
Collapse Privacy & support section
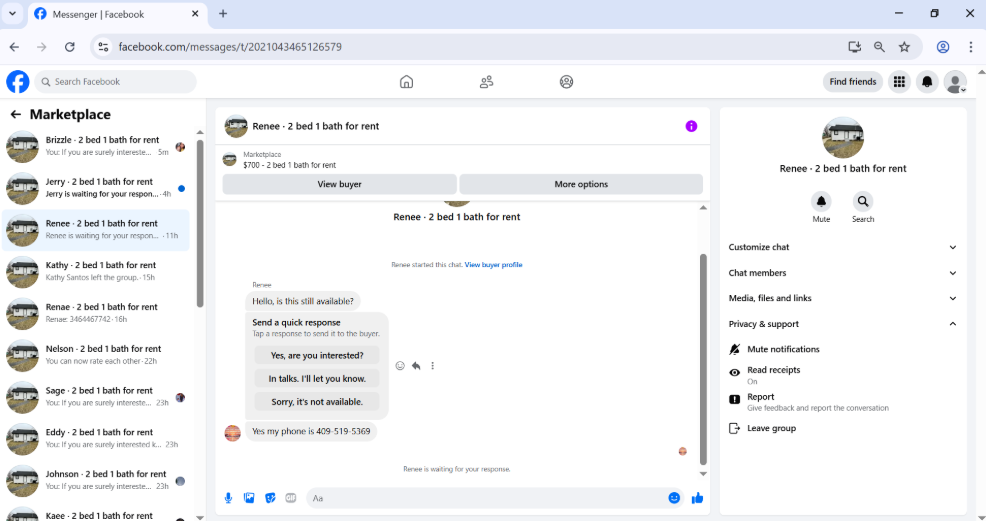pyautogui.click(x=843, y=324)
